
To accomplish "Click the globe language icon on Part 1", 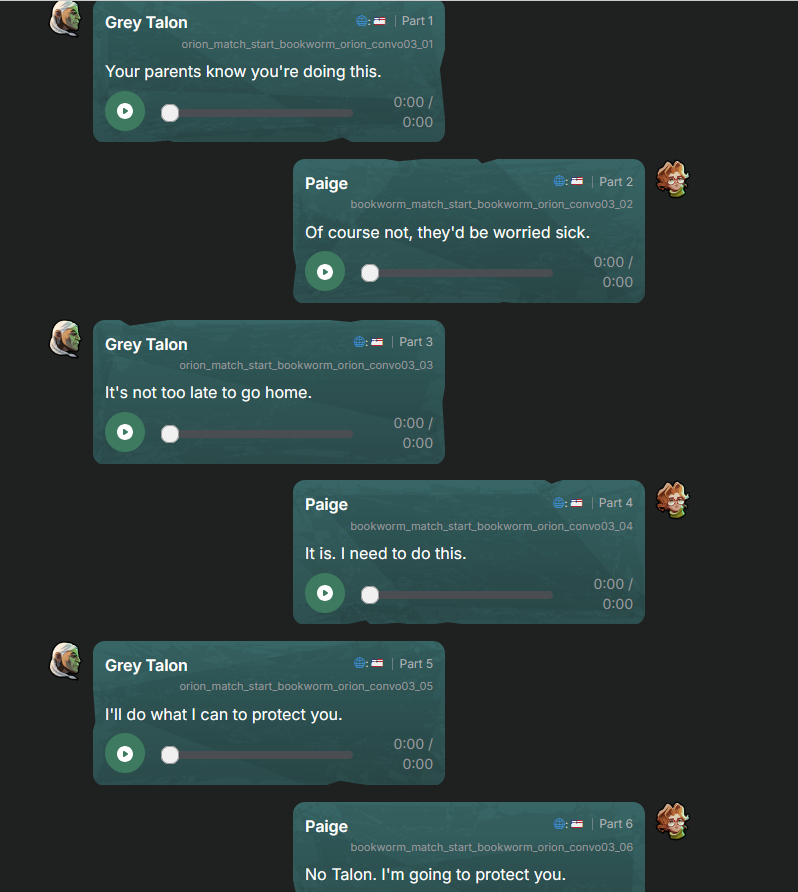I will tap(361, 21).
